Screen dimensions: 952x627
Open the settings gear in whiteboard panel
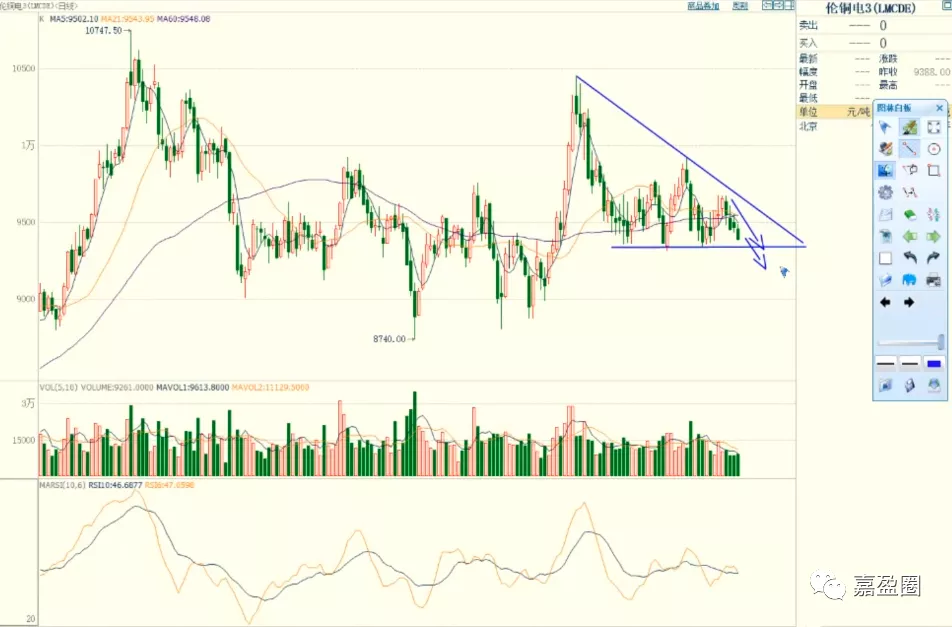pos(885,192)
